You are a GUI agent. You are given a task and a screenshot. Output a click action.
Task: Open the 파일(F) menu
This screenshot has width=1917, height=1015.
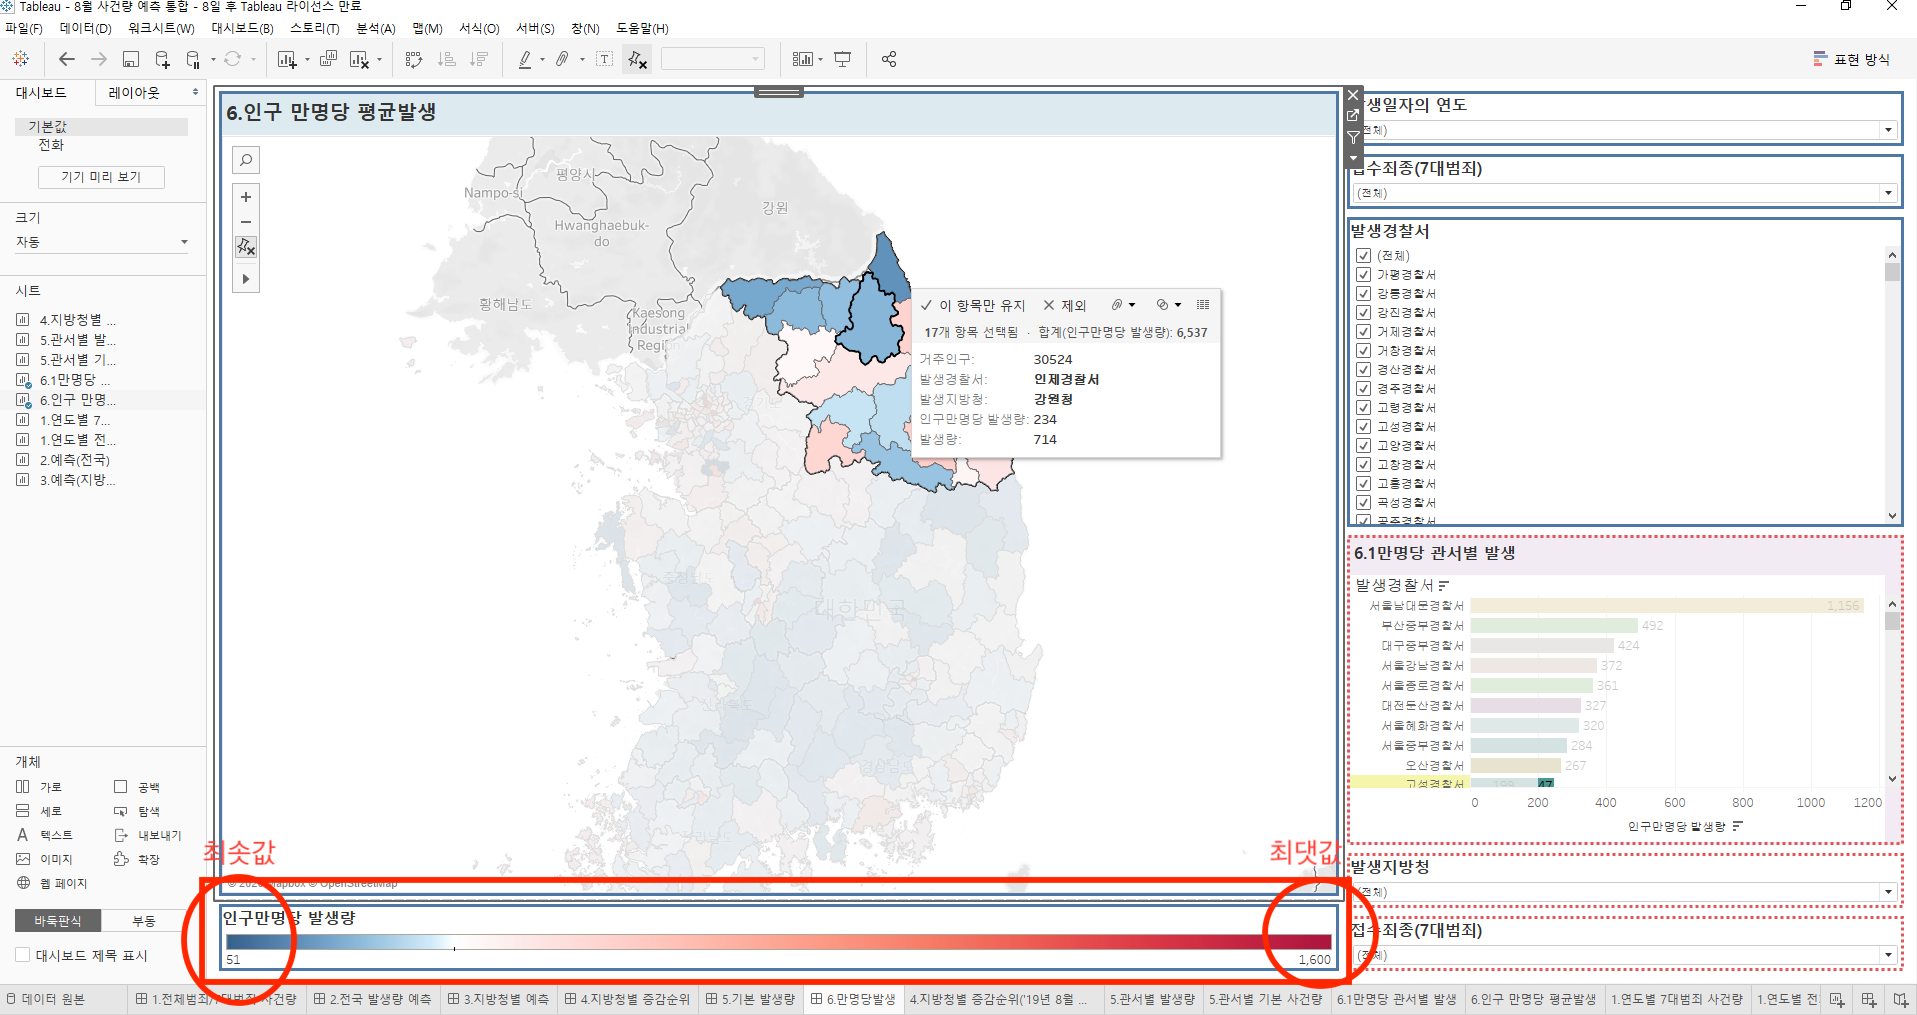point(24,28)
